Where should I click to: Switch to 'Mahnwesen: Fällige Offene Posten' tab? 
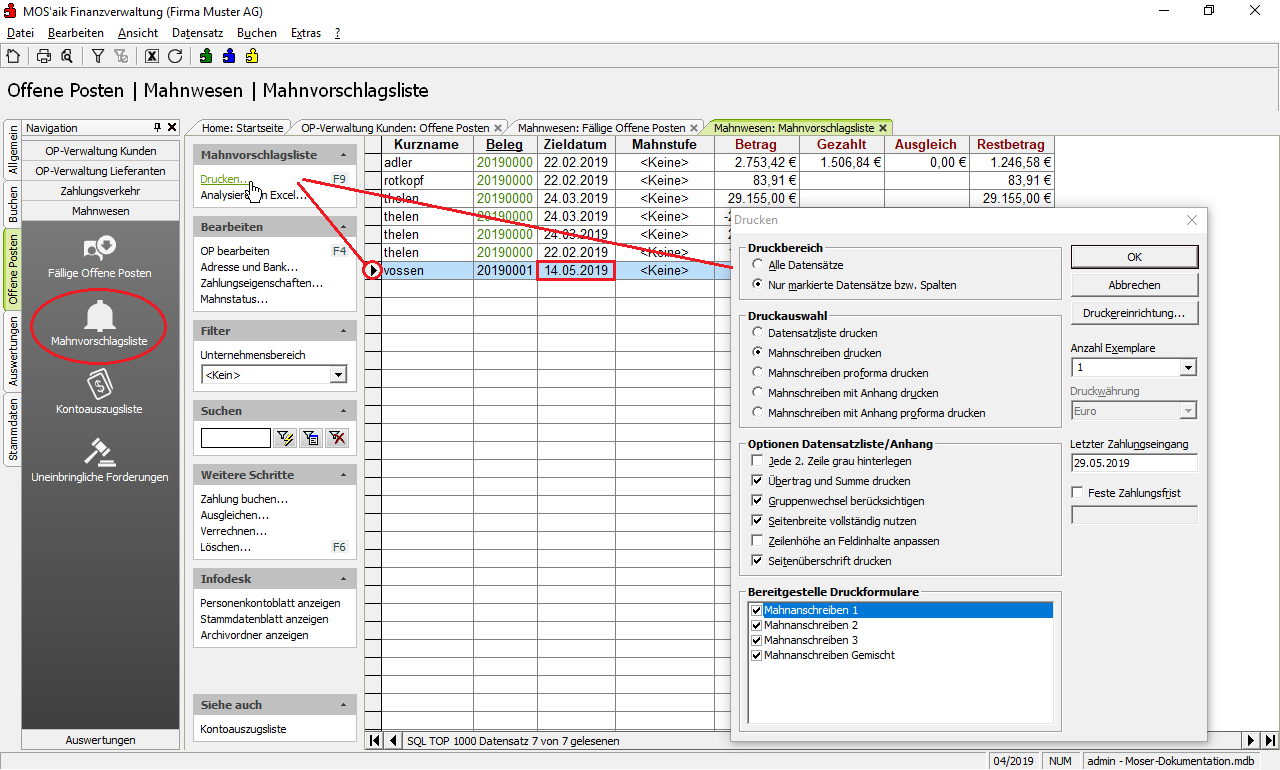point(601,128)
